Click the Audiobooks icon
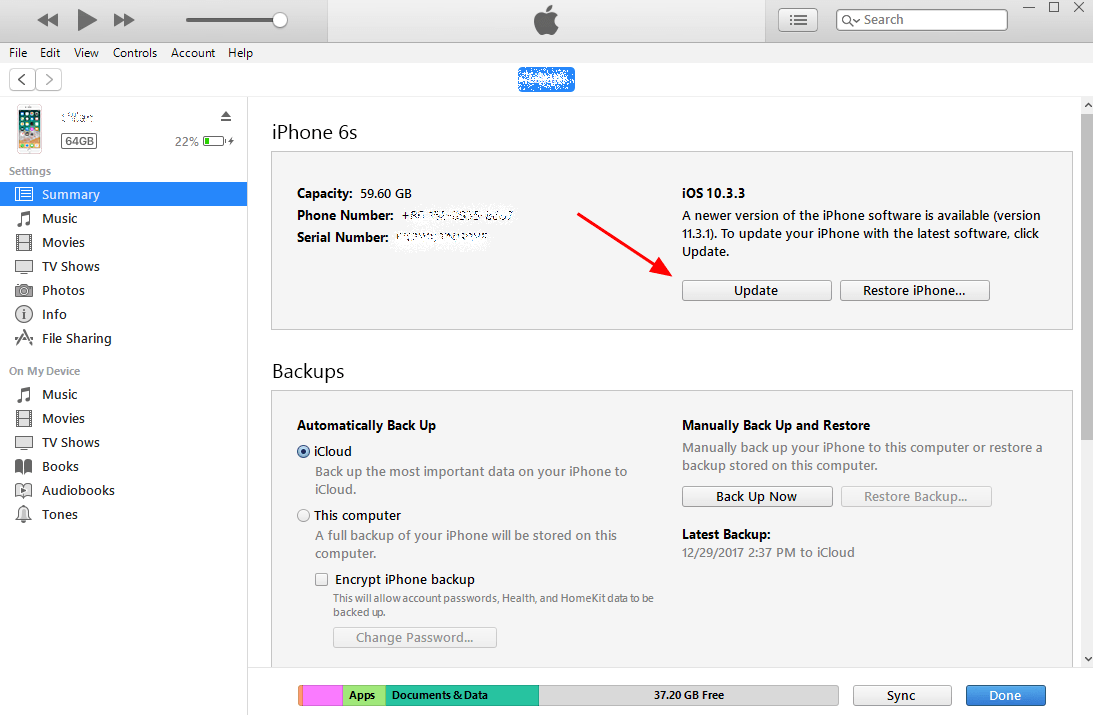This screenshot has height=715, width=1093. [24, 491]
